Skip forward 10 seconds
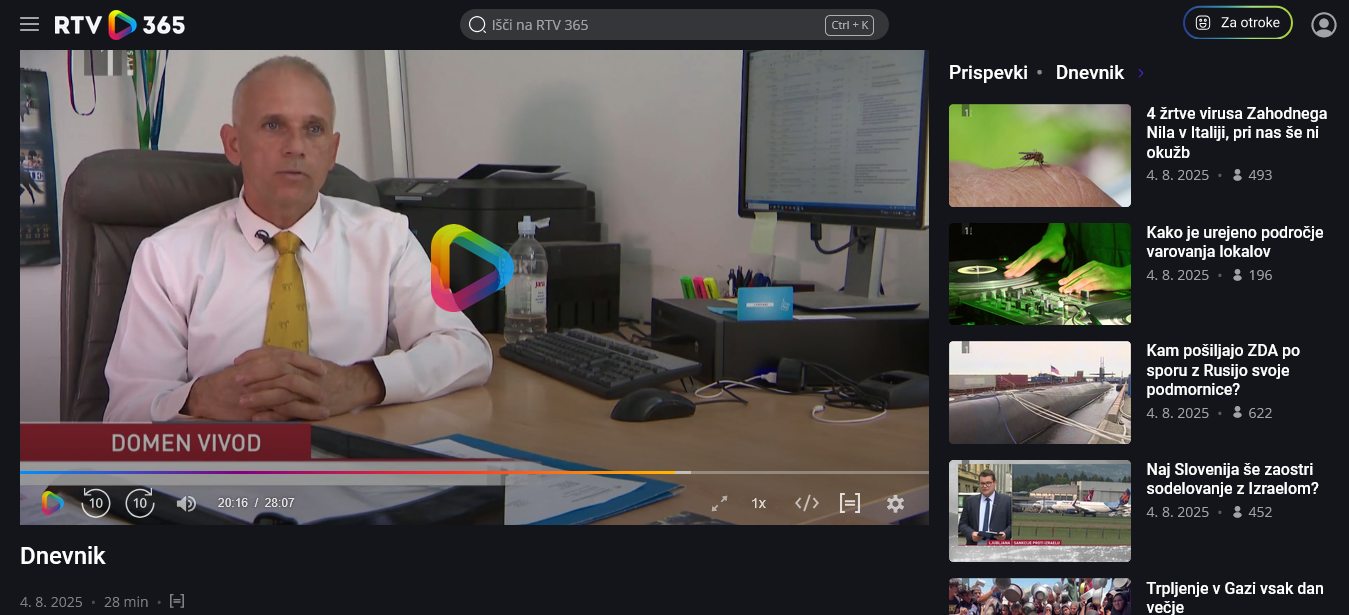 (x=140, y=503)
